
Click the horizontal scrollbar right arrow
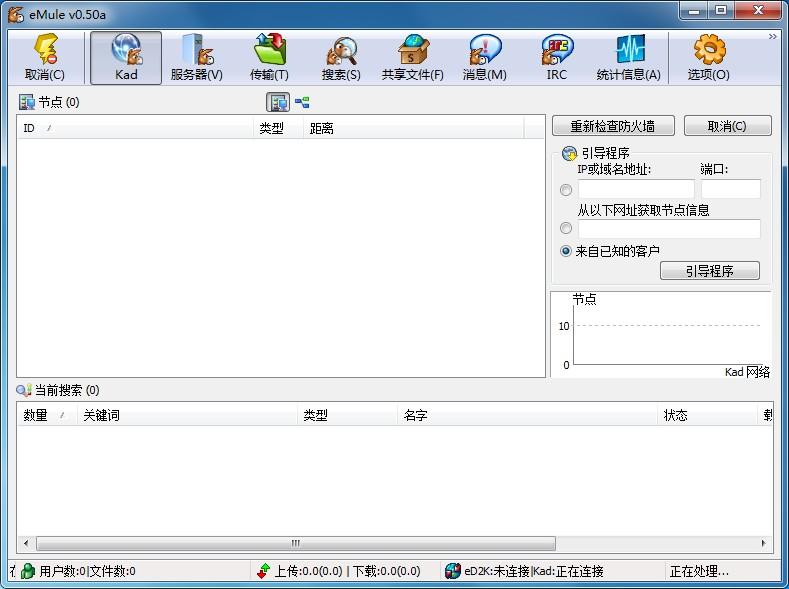click(x=764, y=543)
